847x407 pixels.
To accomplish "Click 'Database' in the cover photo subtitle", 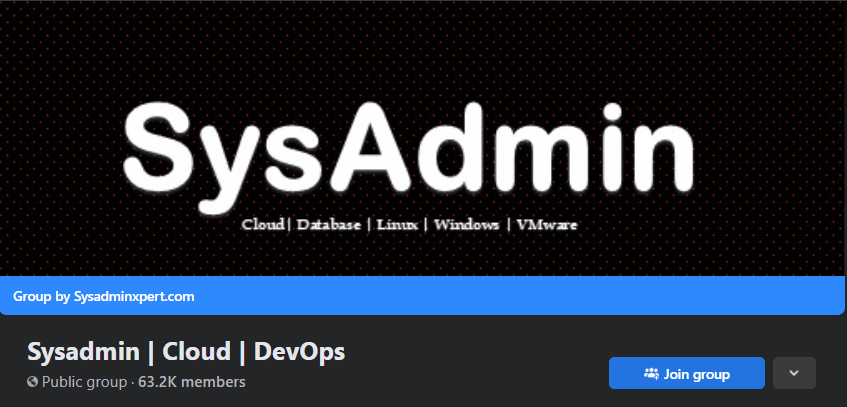I will click(x=329, y=224).
